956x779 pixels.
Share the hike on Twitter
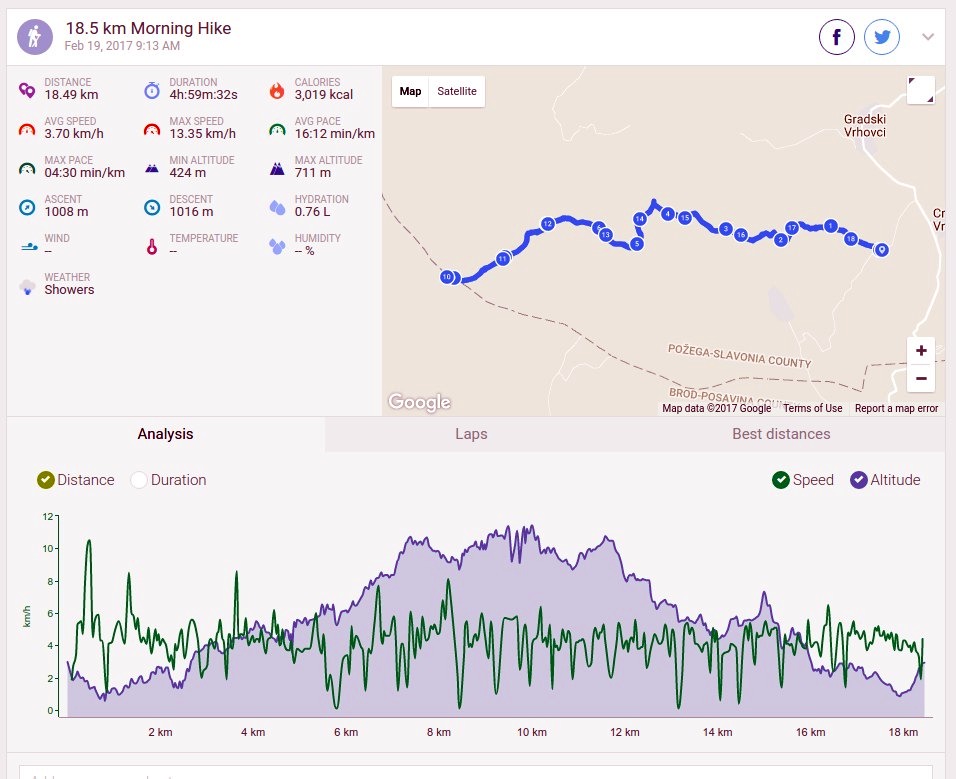(882, 37)
